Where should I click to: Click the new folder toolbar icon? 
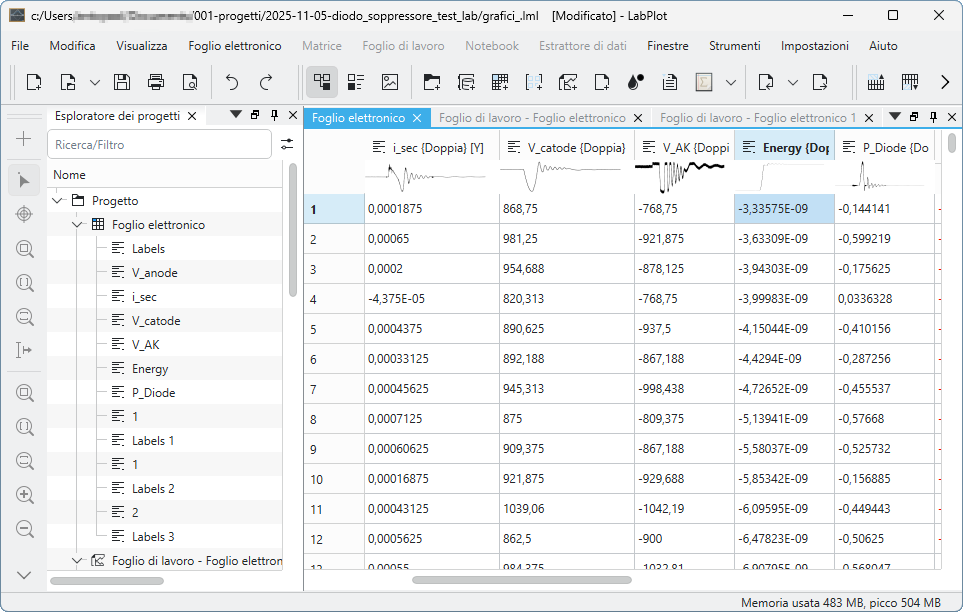click(432, 83)
